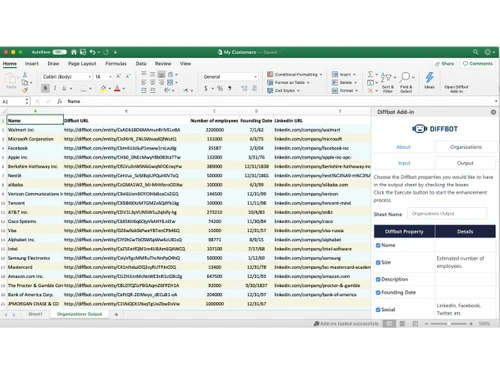The width and height of the screenshot is (500, 375).
Task: Click the Format Painter brush icon
Action: click(x=25, y=90)
